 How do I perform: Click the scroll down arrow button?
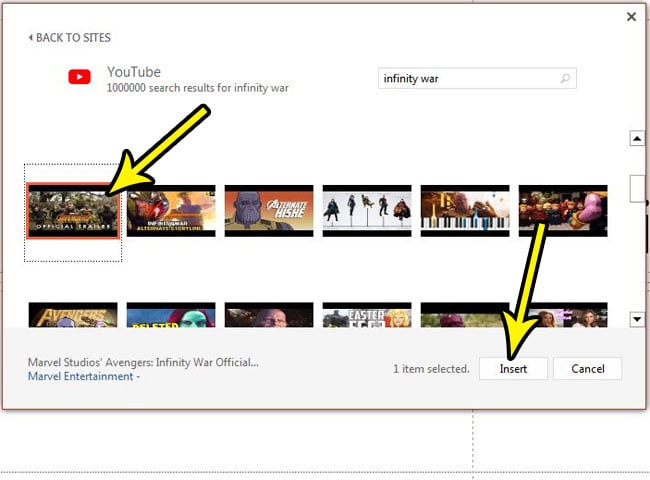pyautogui.click(x=637, y=319)
